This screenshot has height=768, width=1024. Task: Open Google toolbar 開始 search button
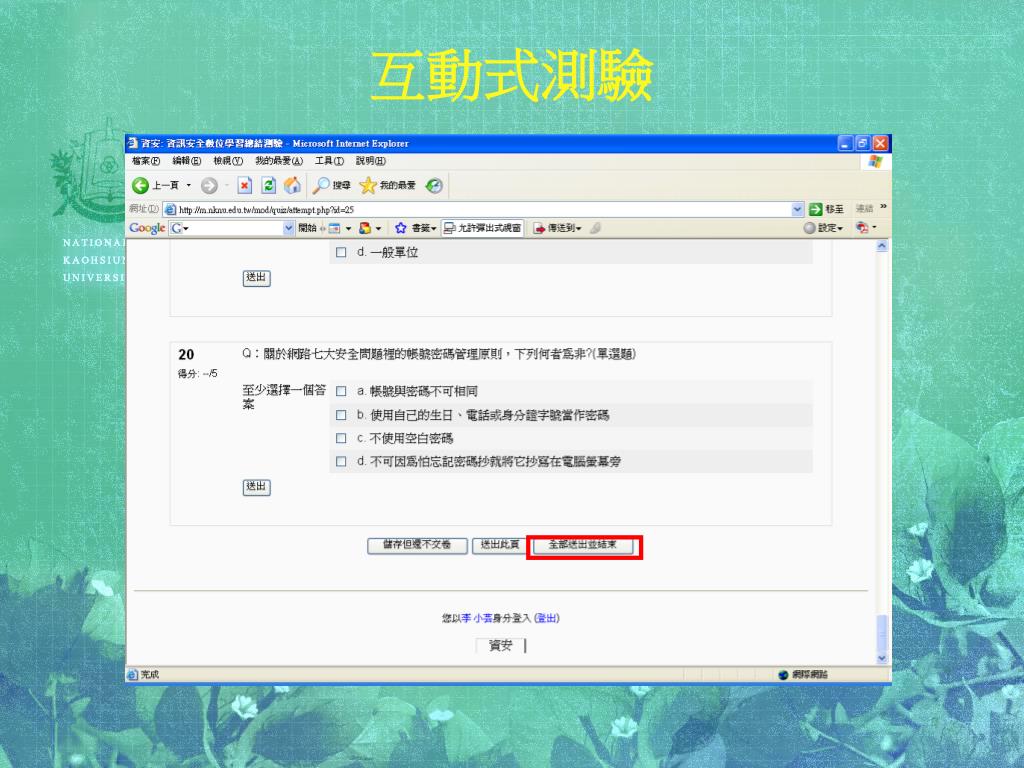[307, 228]
